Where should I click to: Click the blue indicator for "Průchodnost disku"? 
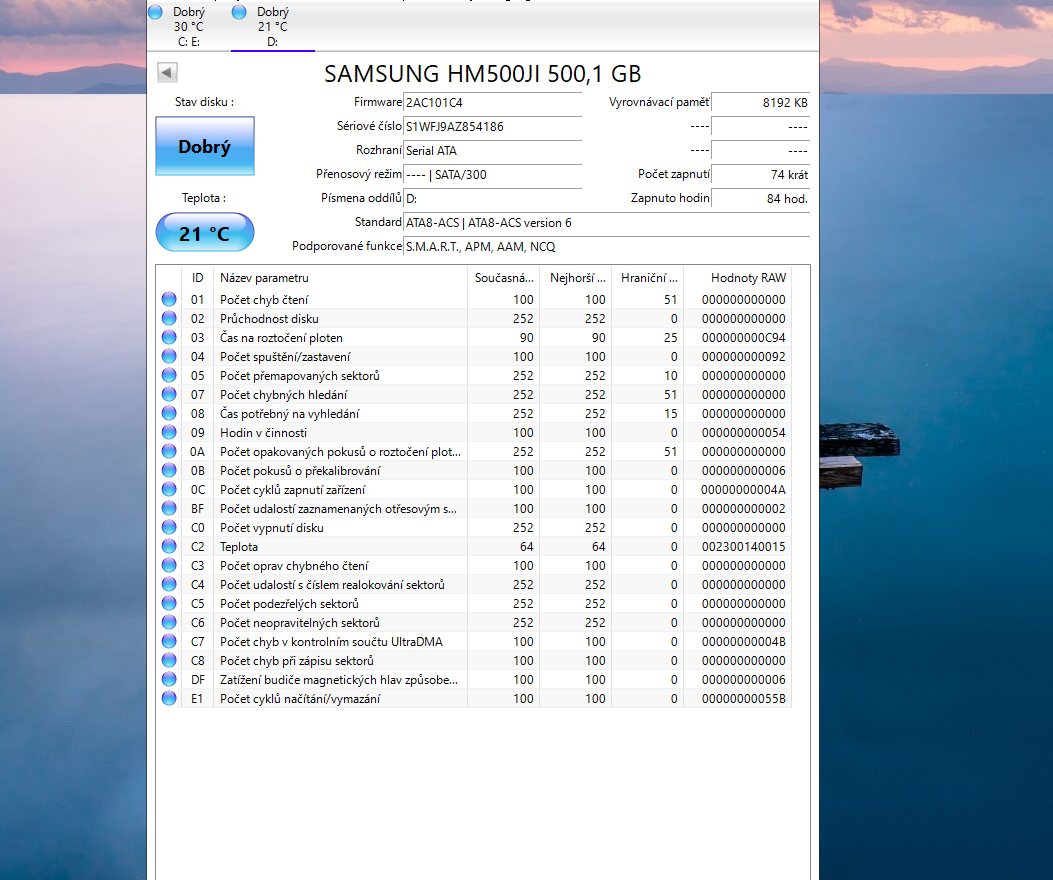click(168, 318)
